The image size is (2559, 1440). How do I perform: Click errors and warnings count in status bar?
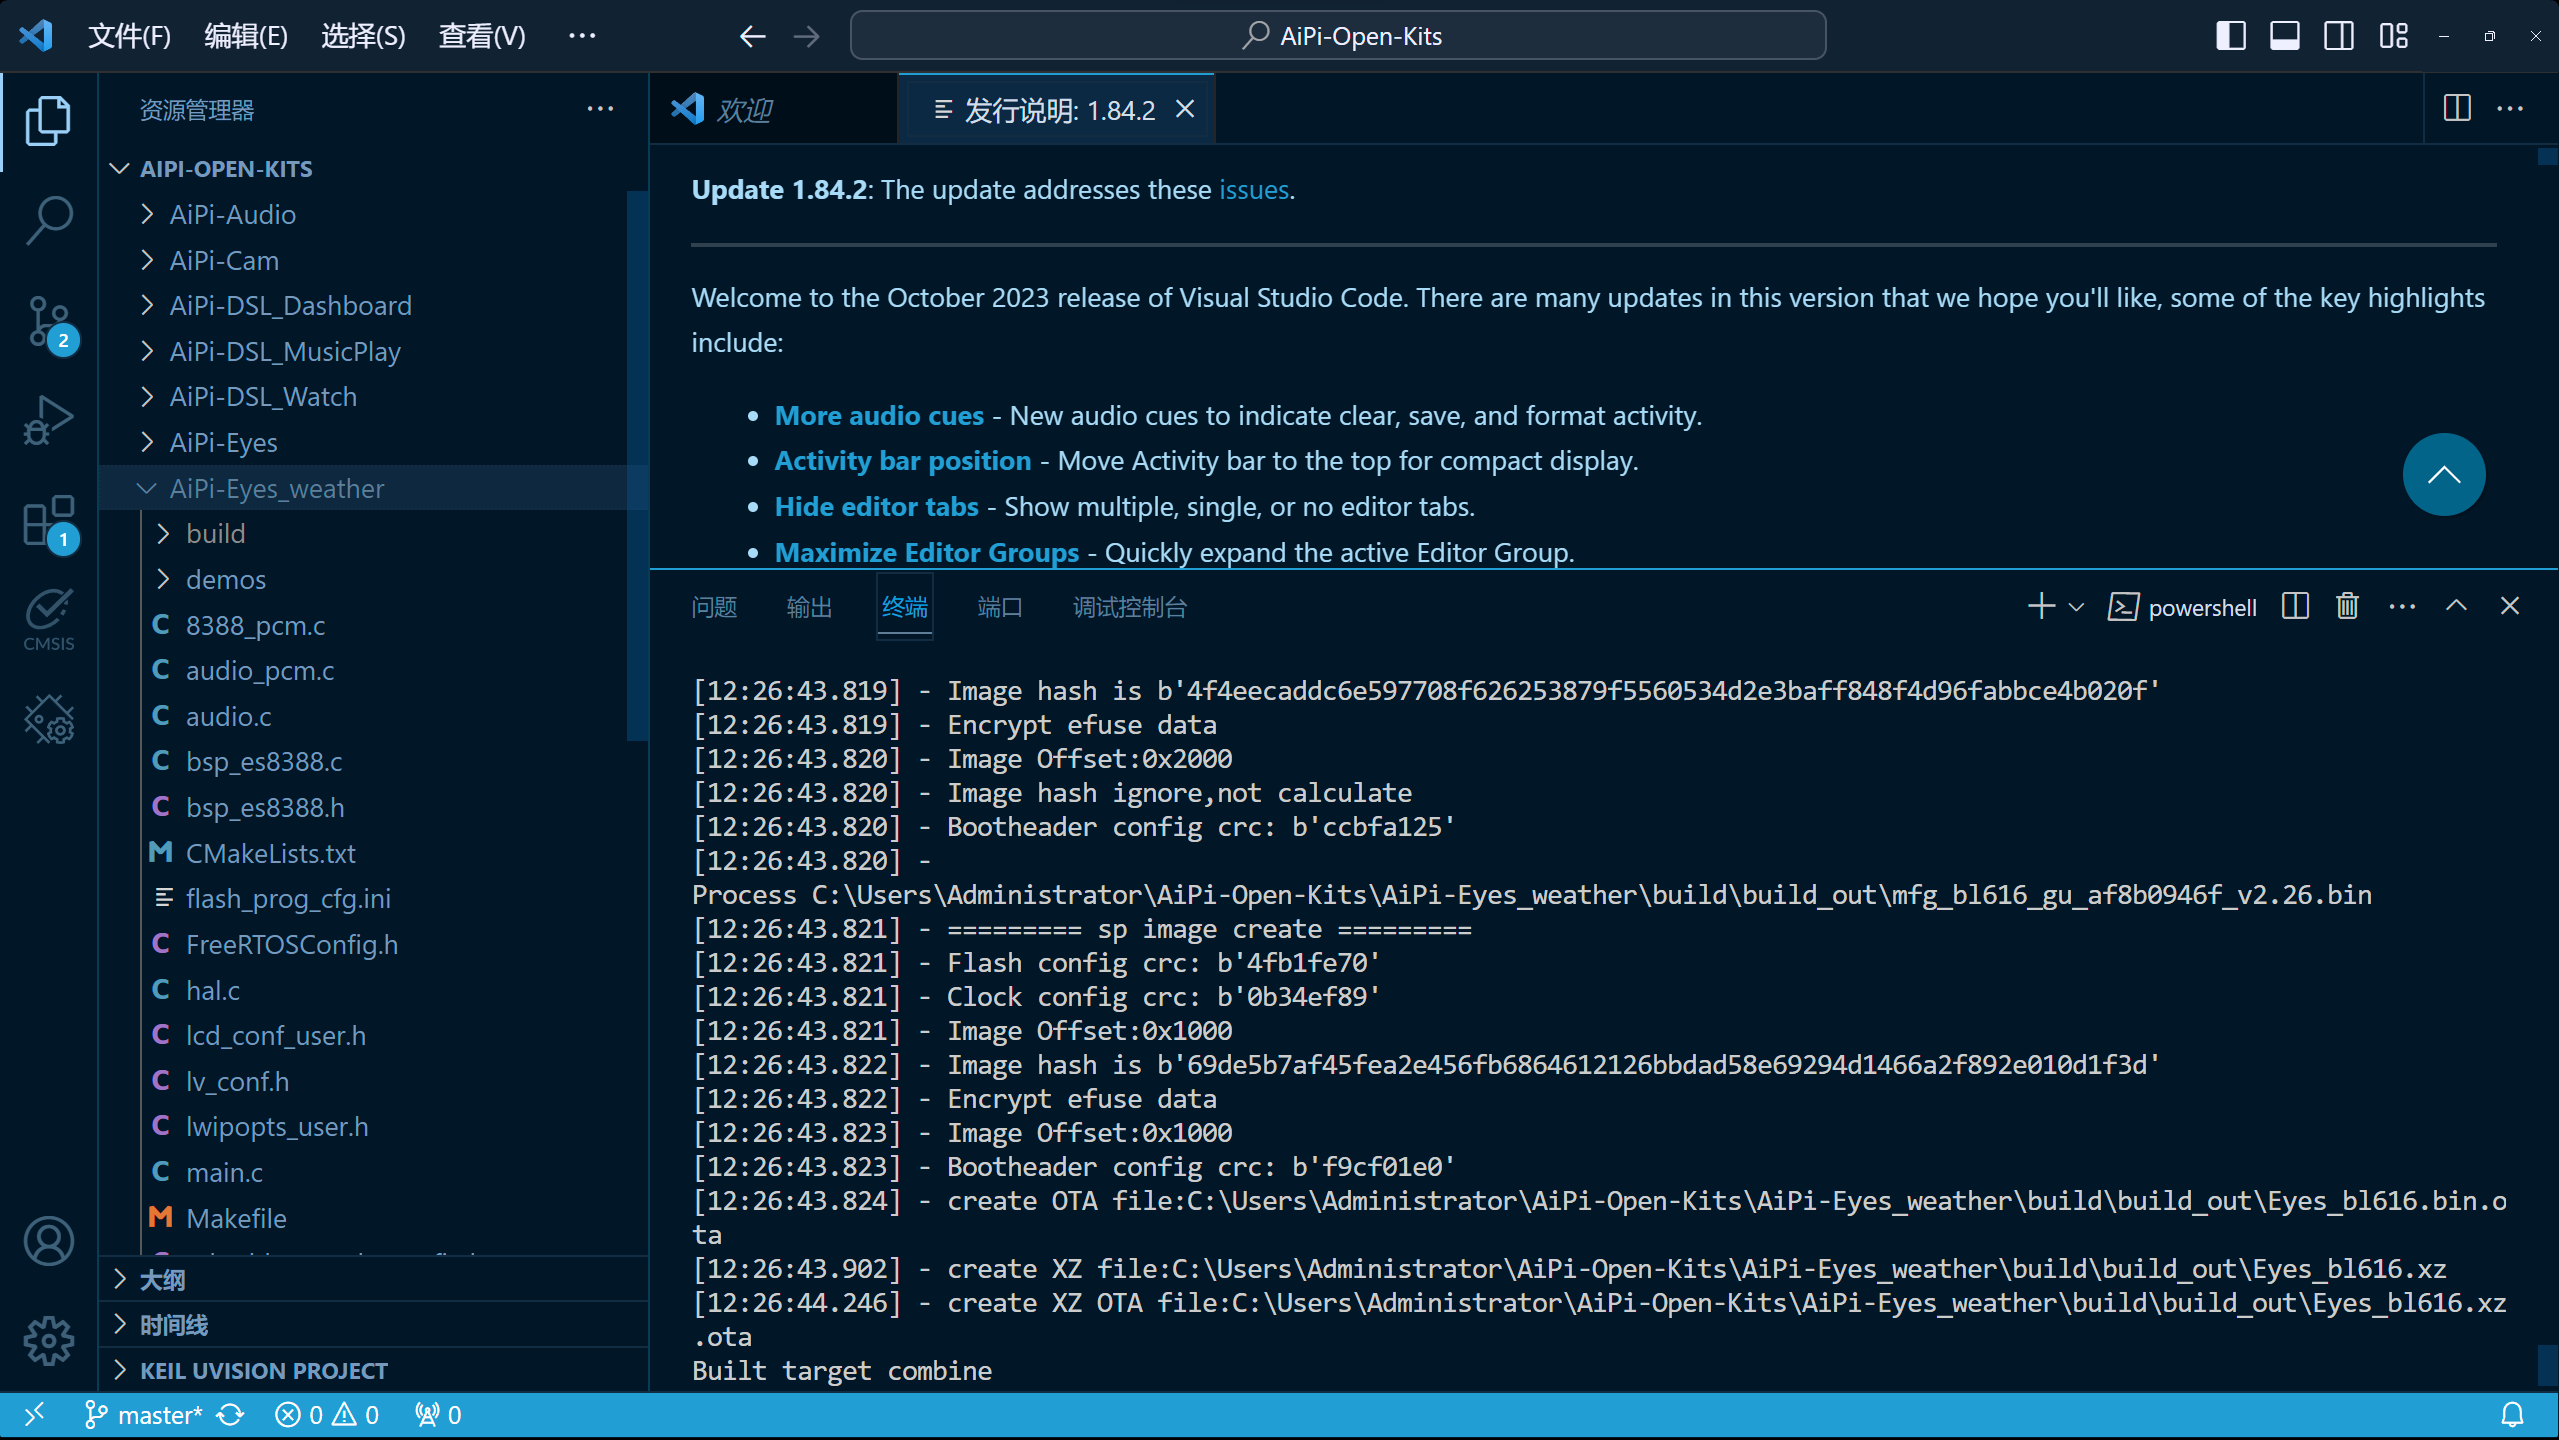pos(328,1415)
